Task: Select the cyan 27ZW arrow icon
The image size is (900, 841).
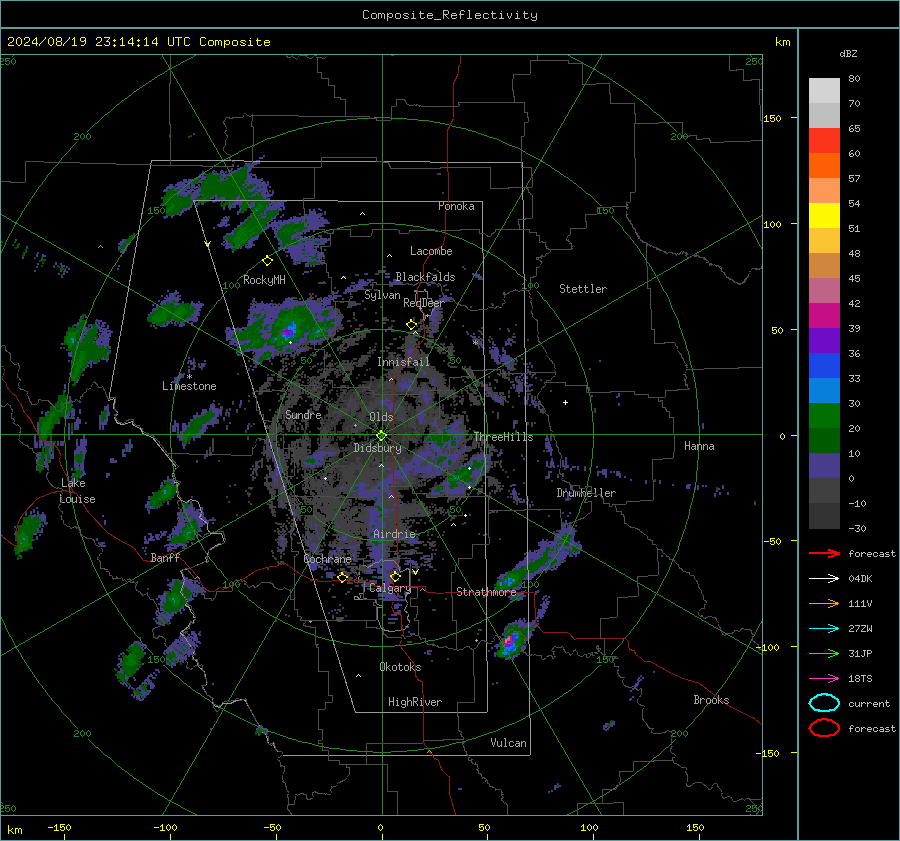Action: pyautogui.click(x=824, y=629)
